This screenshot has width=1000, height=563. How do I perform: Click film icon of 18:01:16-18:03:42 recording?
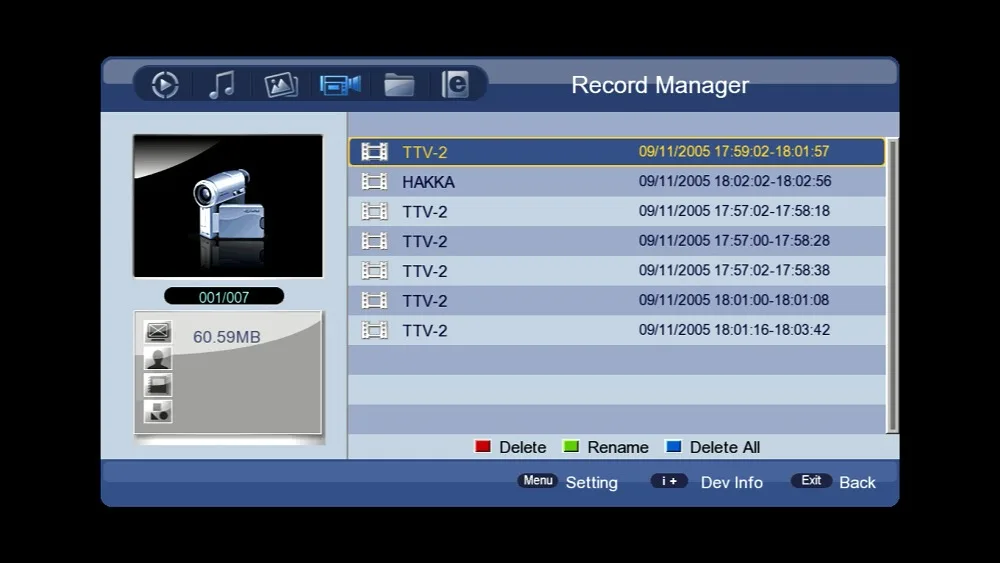(x=374, y=330)
